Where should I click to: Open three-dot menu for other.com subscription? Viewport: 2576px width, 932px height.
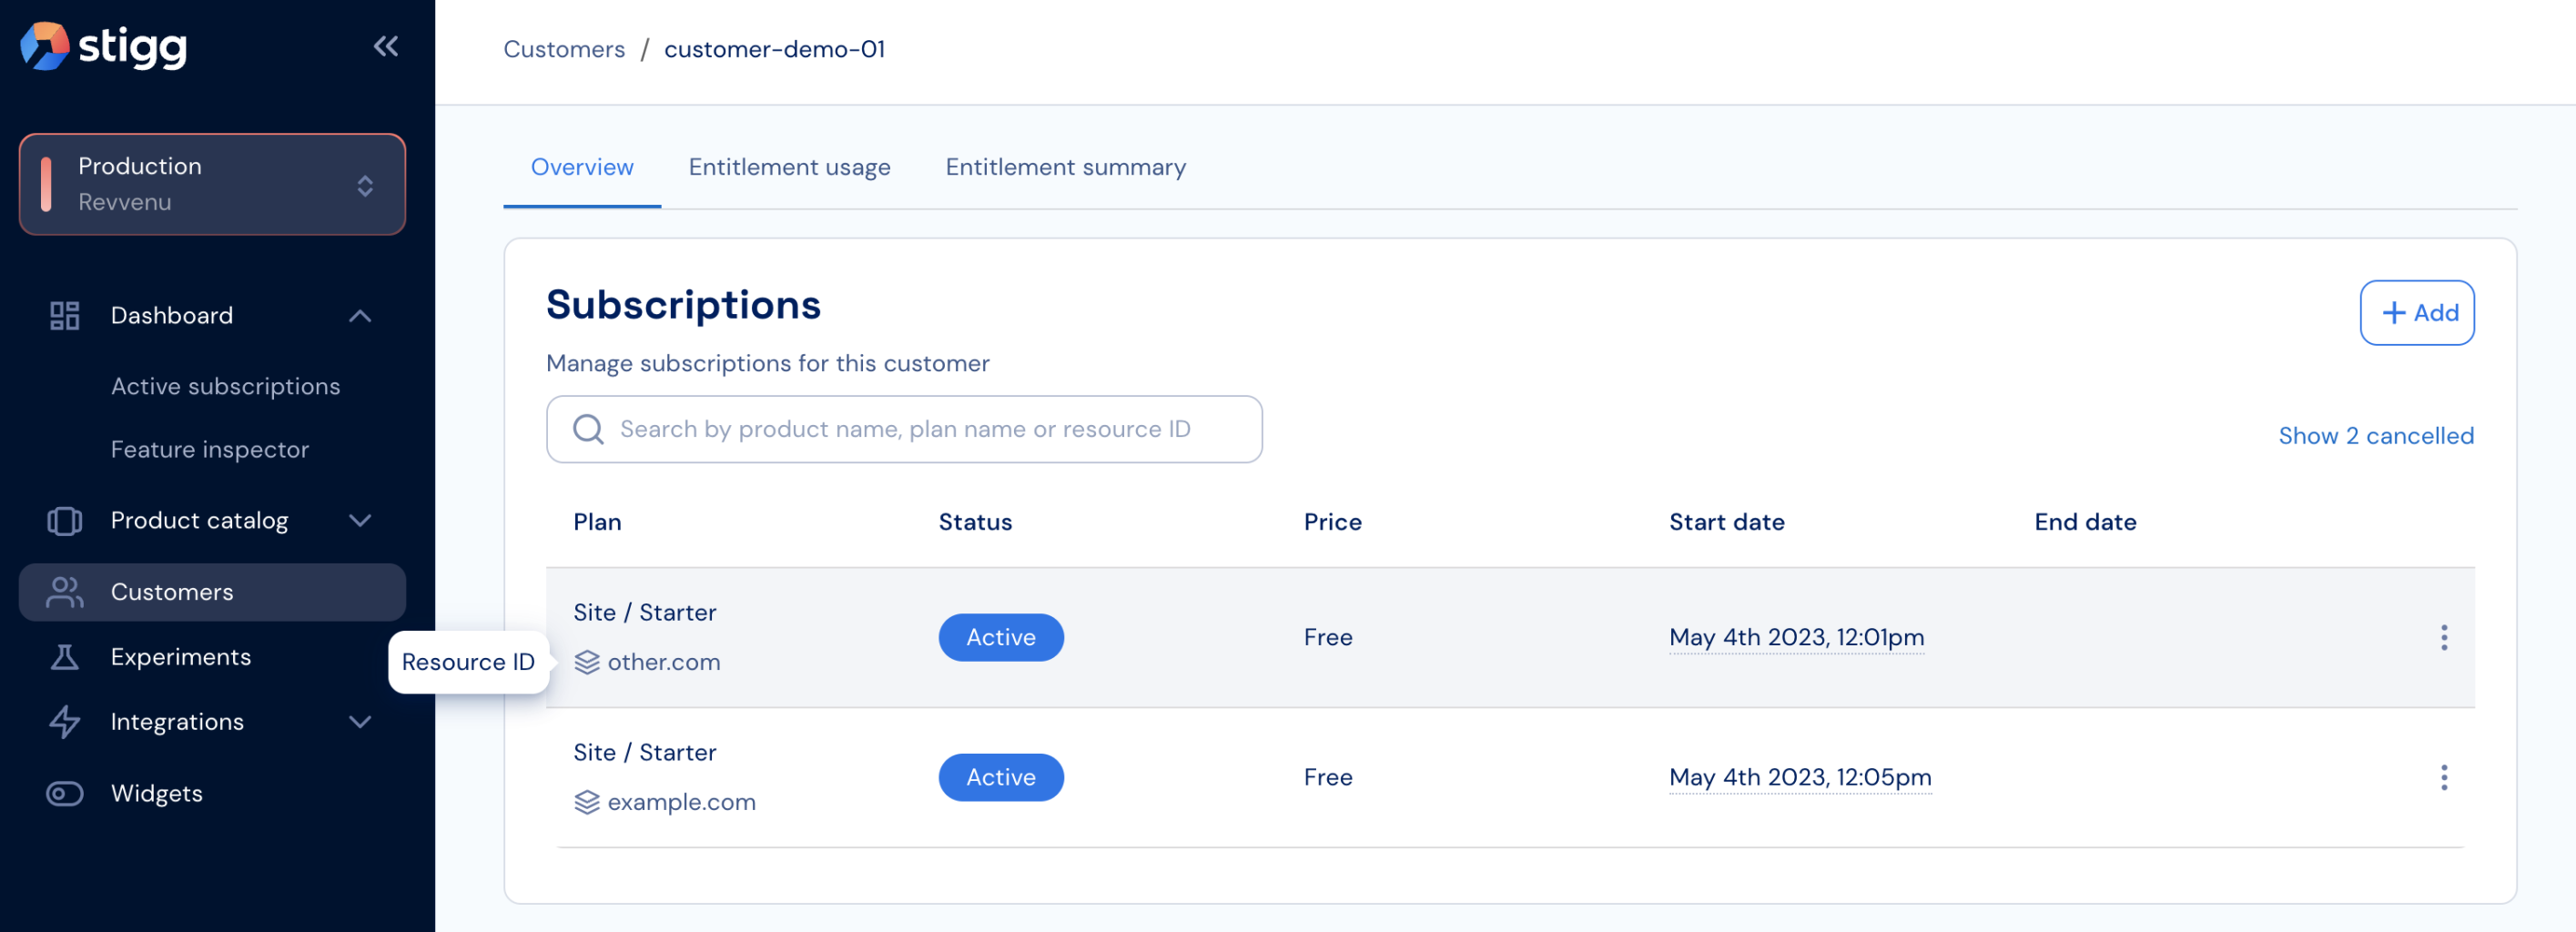2443,637
